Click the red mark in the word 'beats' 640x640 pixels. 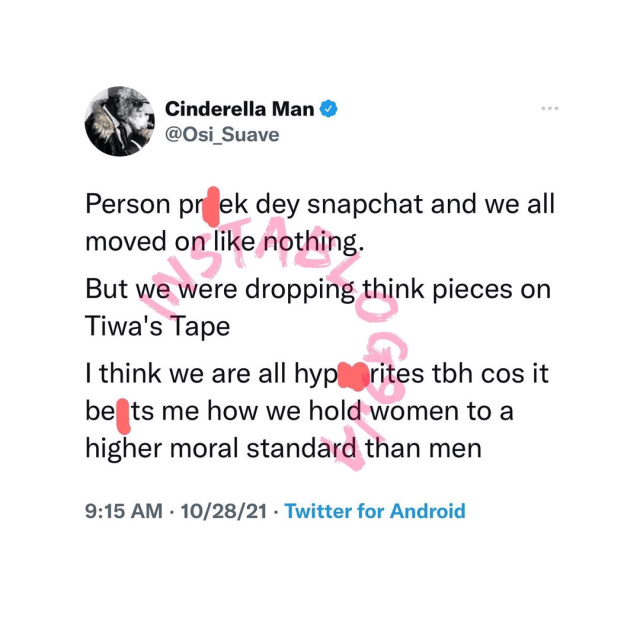click(123, 413)
